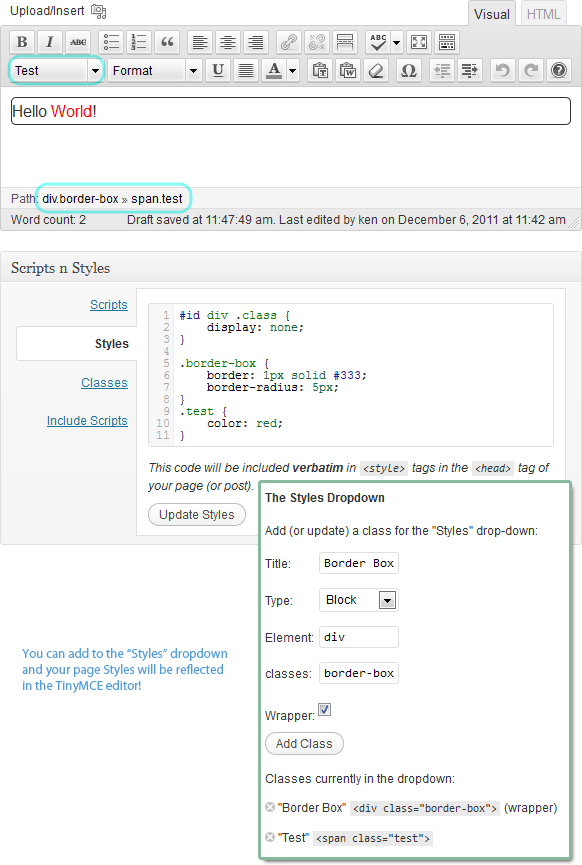
Task: Toggle bold formatting in editor toolbar
Action: click(x=22, y=42)
